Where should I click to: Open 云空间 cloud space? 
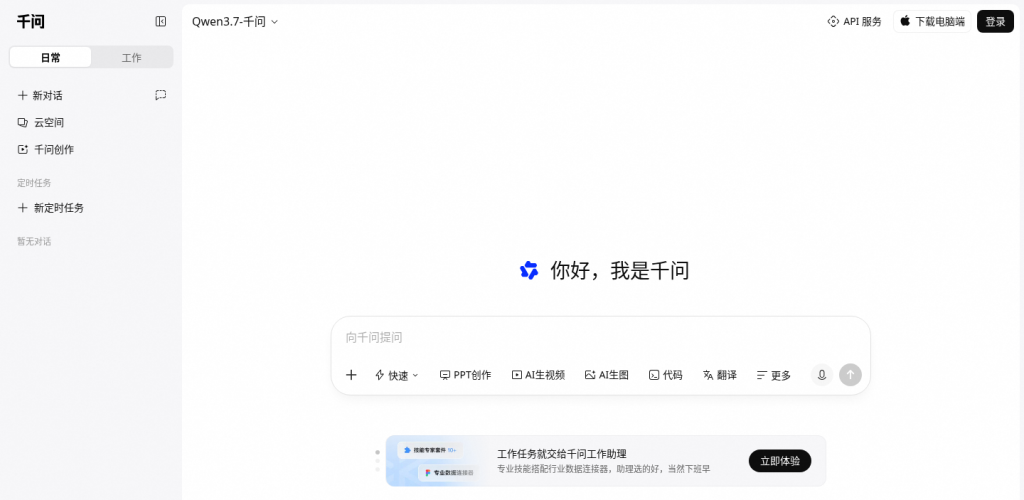(x=40, y=123)
